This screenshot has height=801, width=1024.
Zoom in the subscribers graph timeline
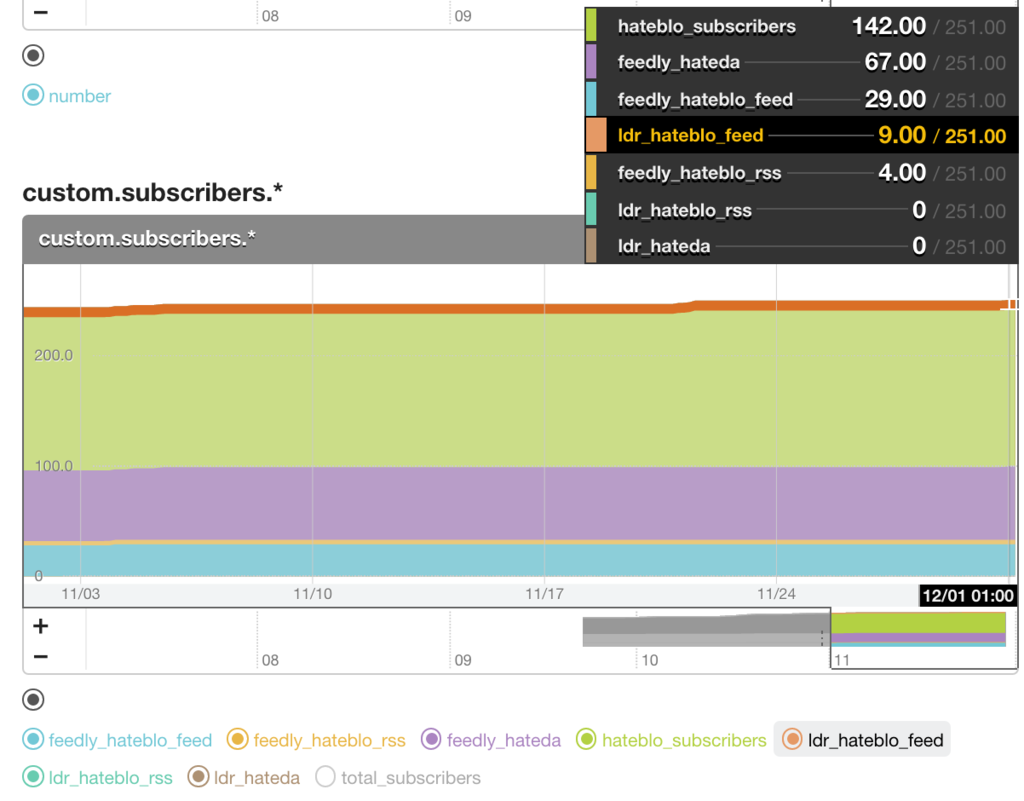tap(40, 626)
